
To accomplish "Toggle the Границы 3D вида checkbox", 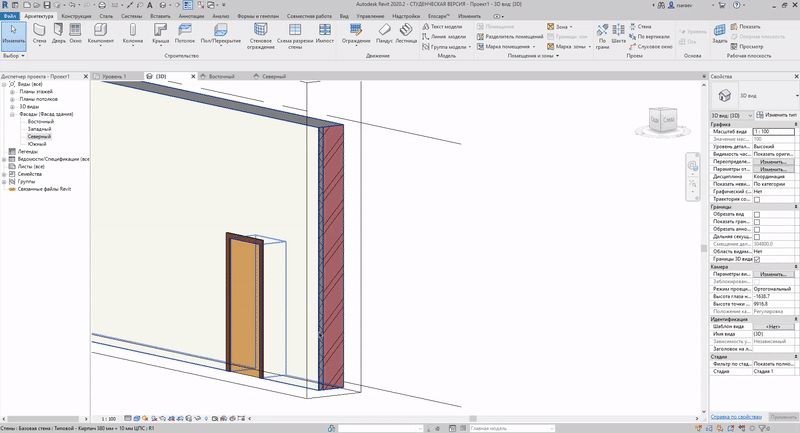I will tap(757, 260).
